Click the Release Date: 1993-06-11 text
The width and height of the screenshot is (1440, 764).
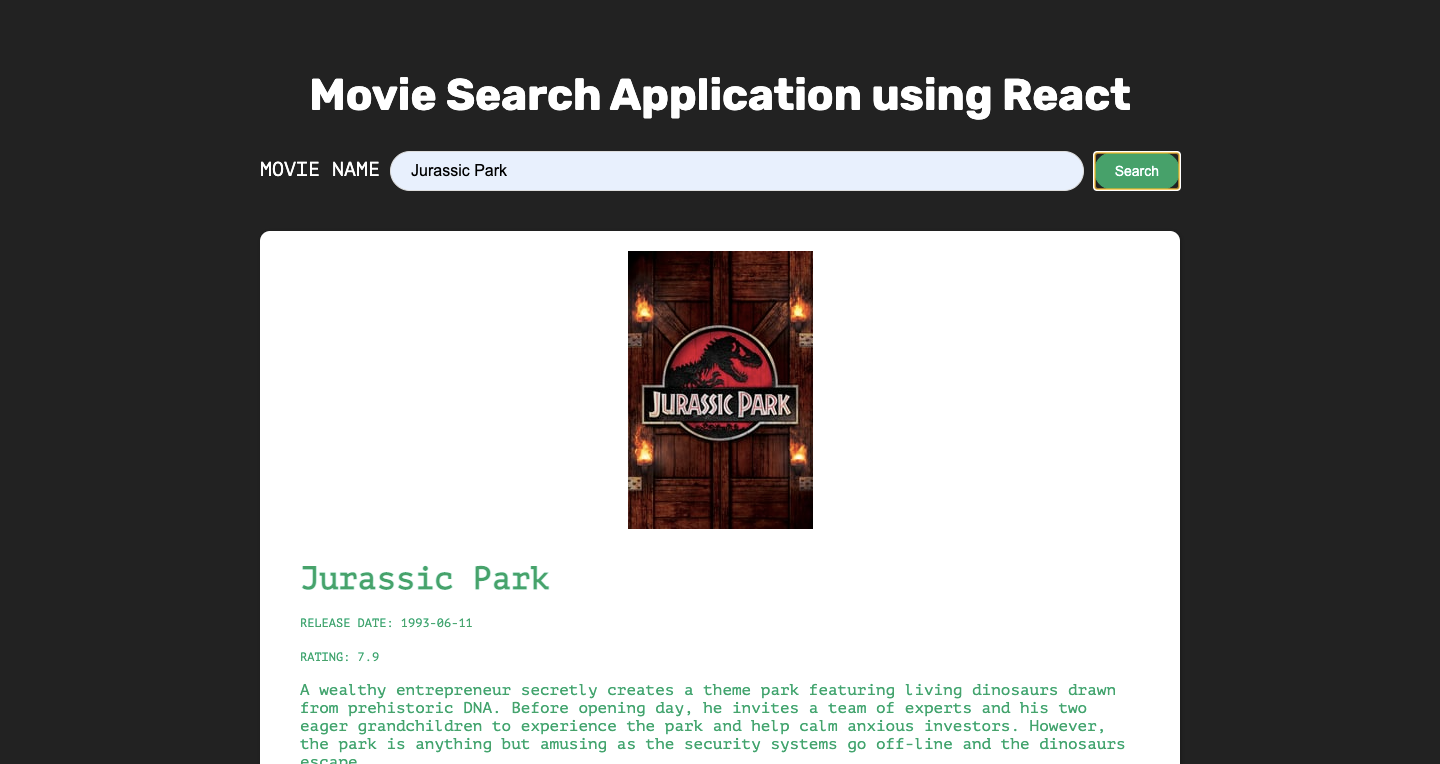[386, 623]
